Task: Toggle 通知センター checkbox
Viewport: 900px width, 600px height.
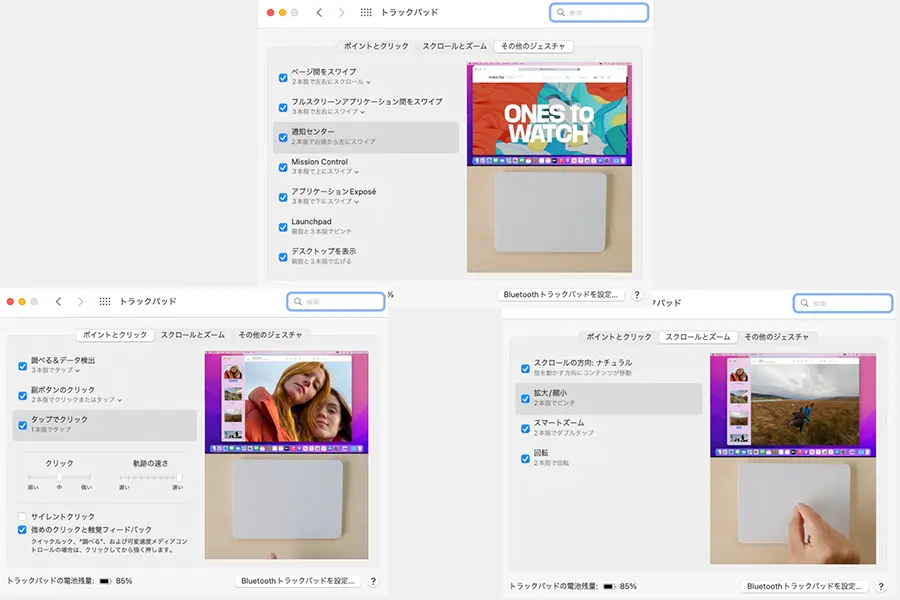Action: point(283,137)
